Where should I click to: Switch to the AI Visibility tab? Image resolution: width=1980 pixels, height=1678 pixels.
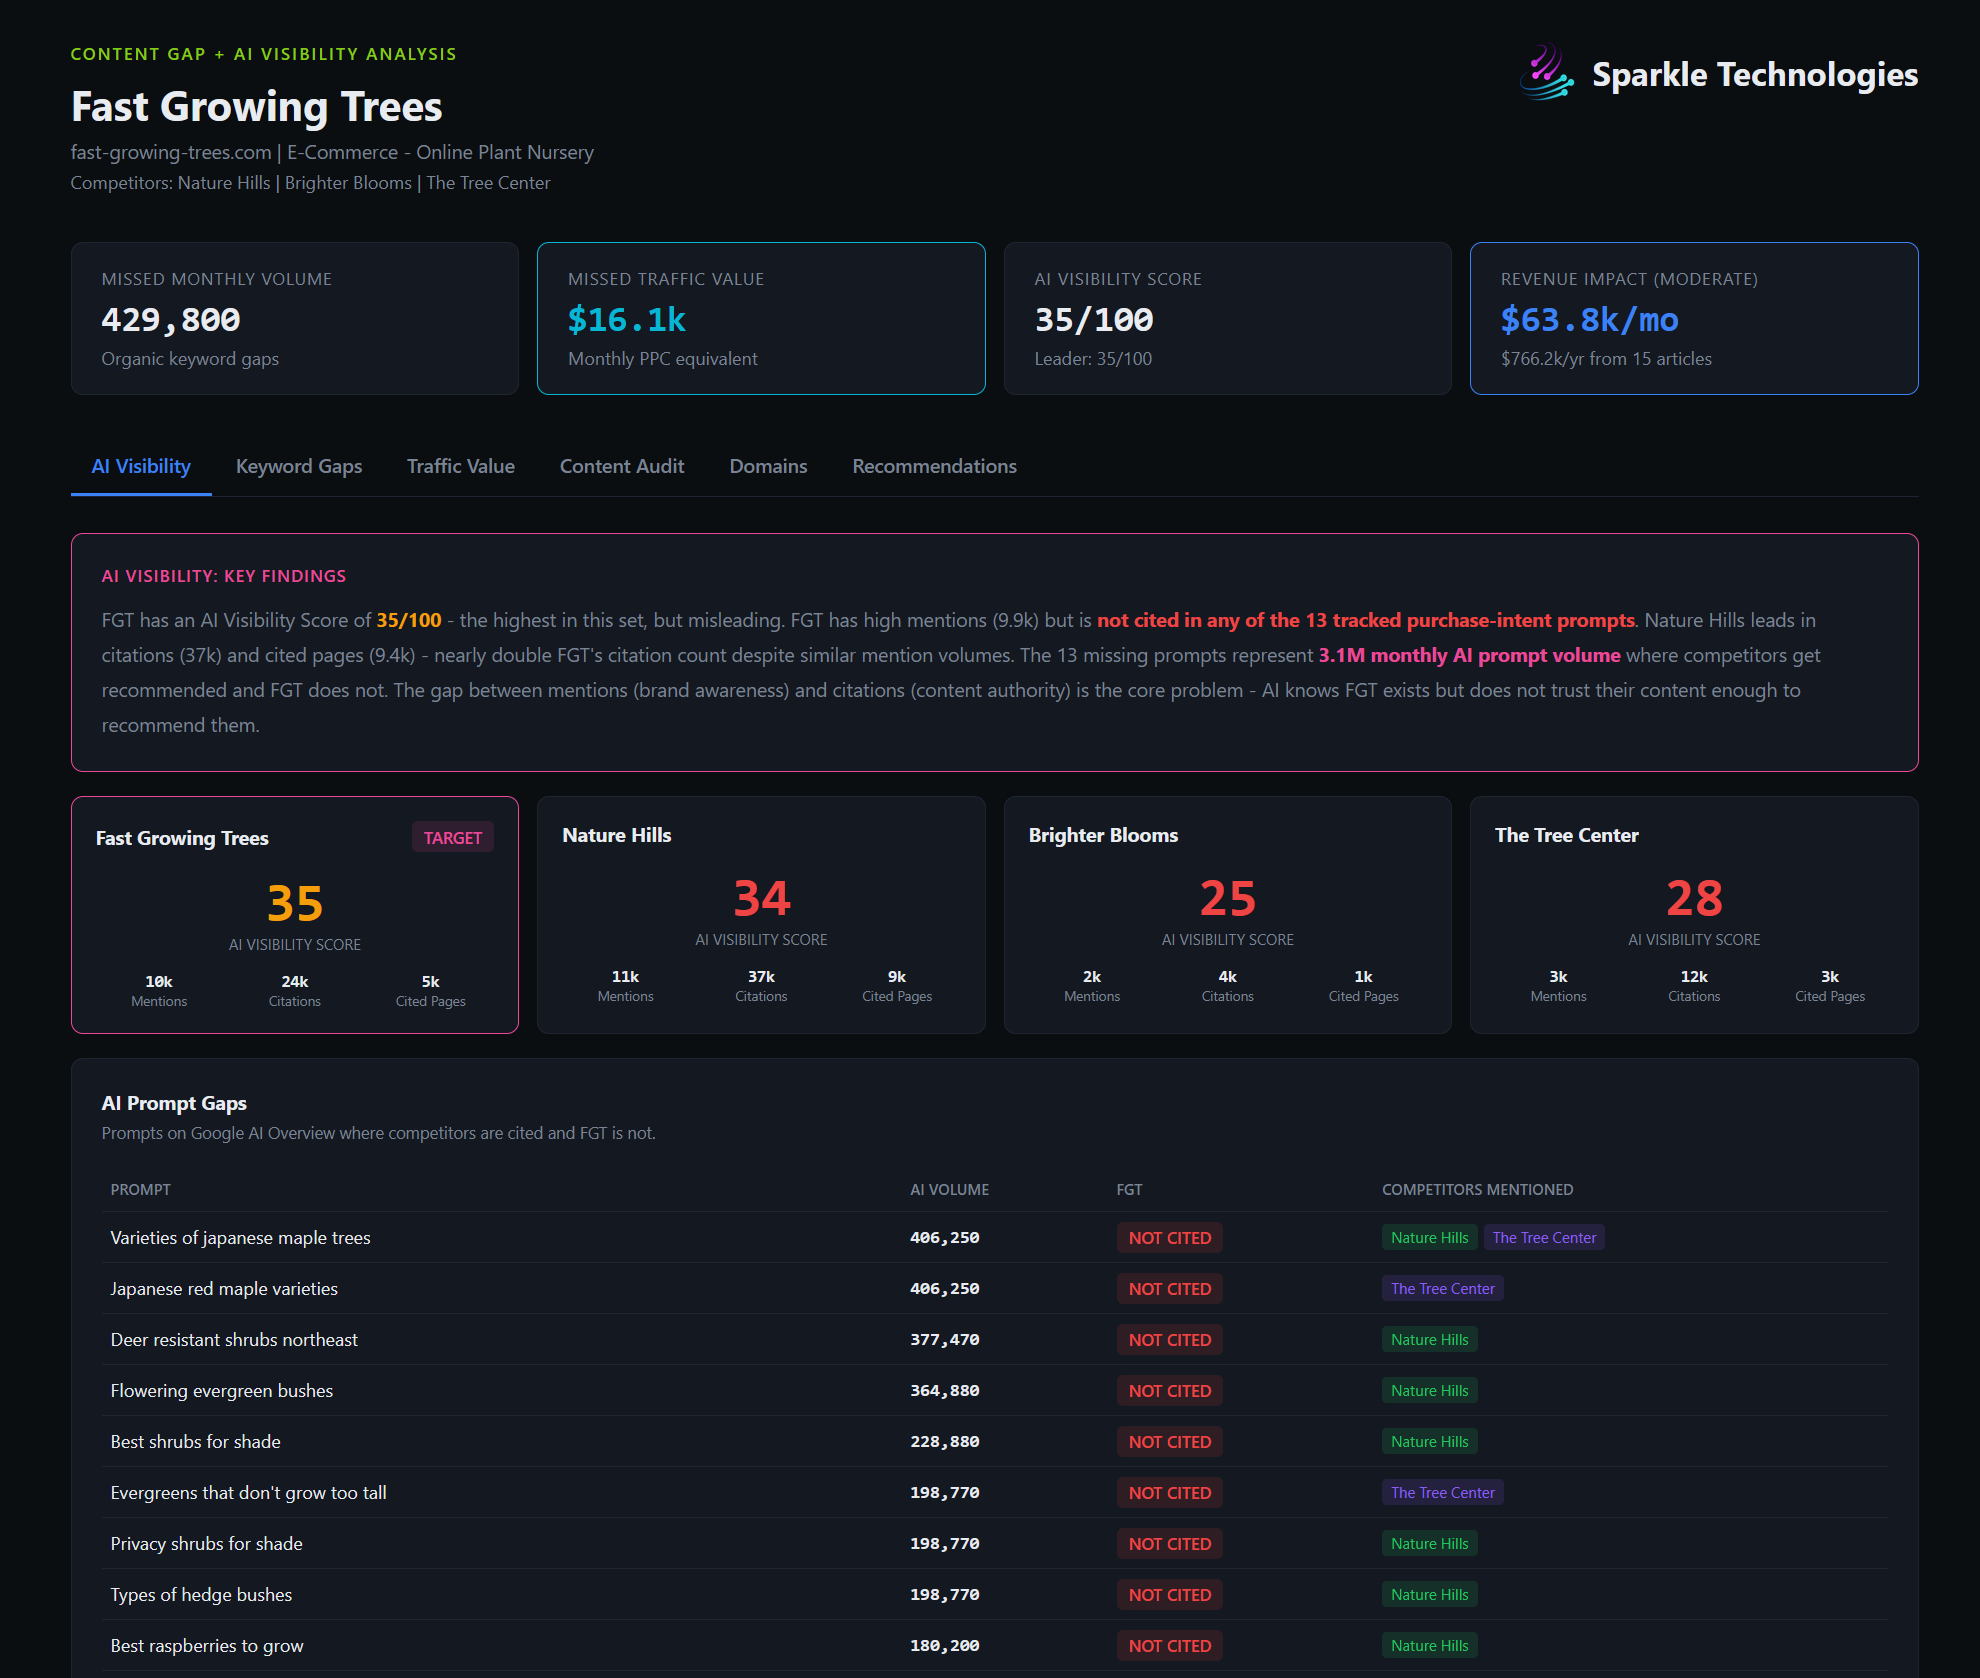point(141,466)
